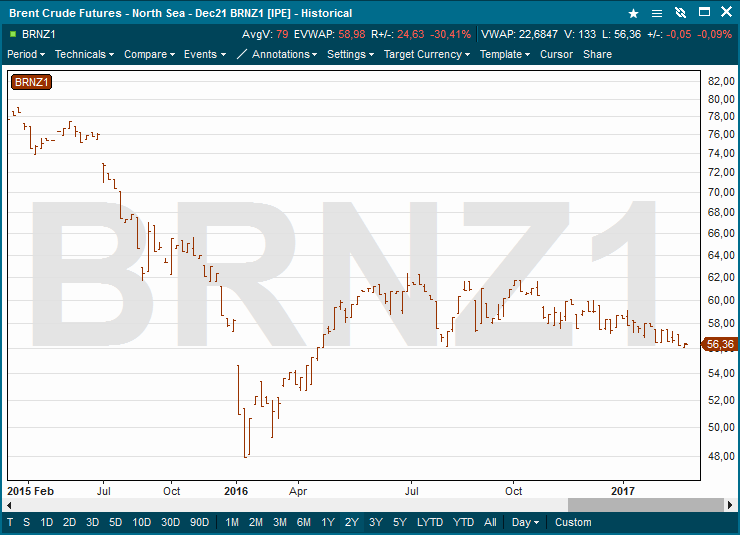Mark chart as favorite with star icon
740x535 pixels.
click(633, 13)
